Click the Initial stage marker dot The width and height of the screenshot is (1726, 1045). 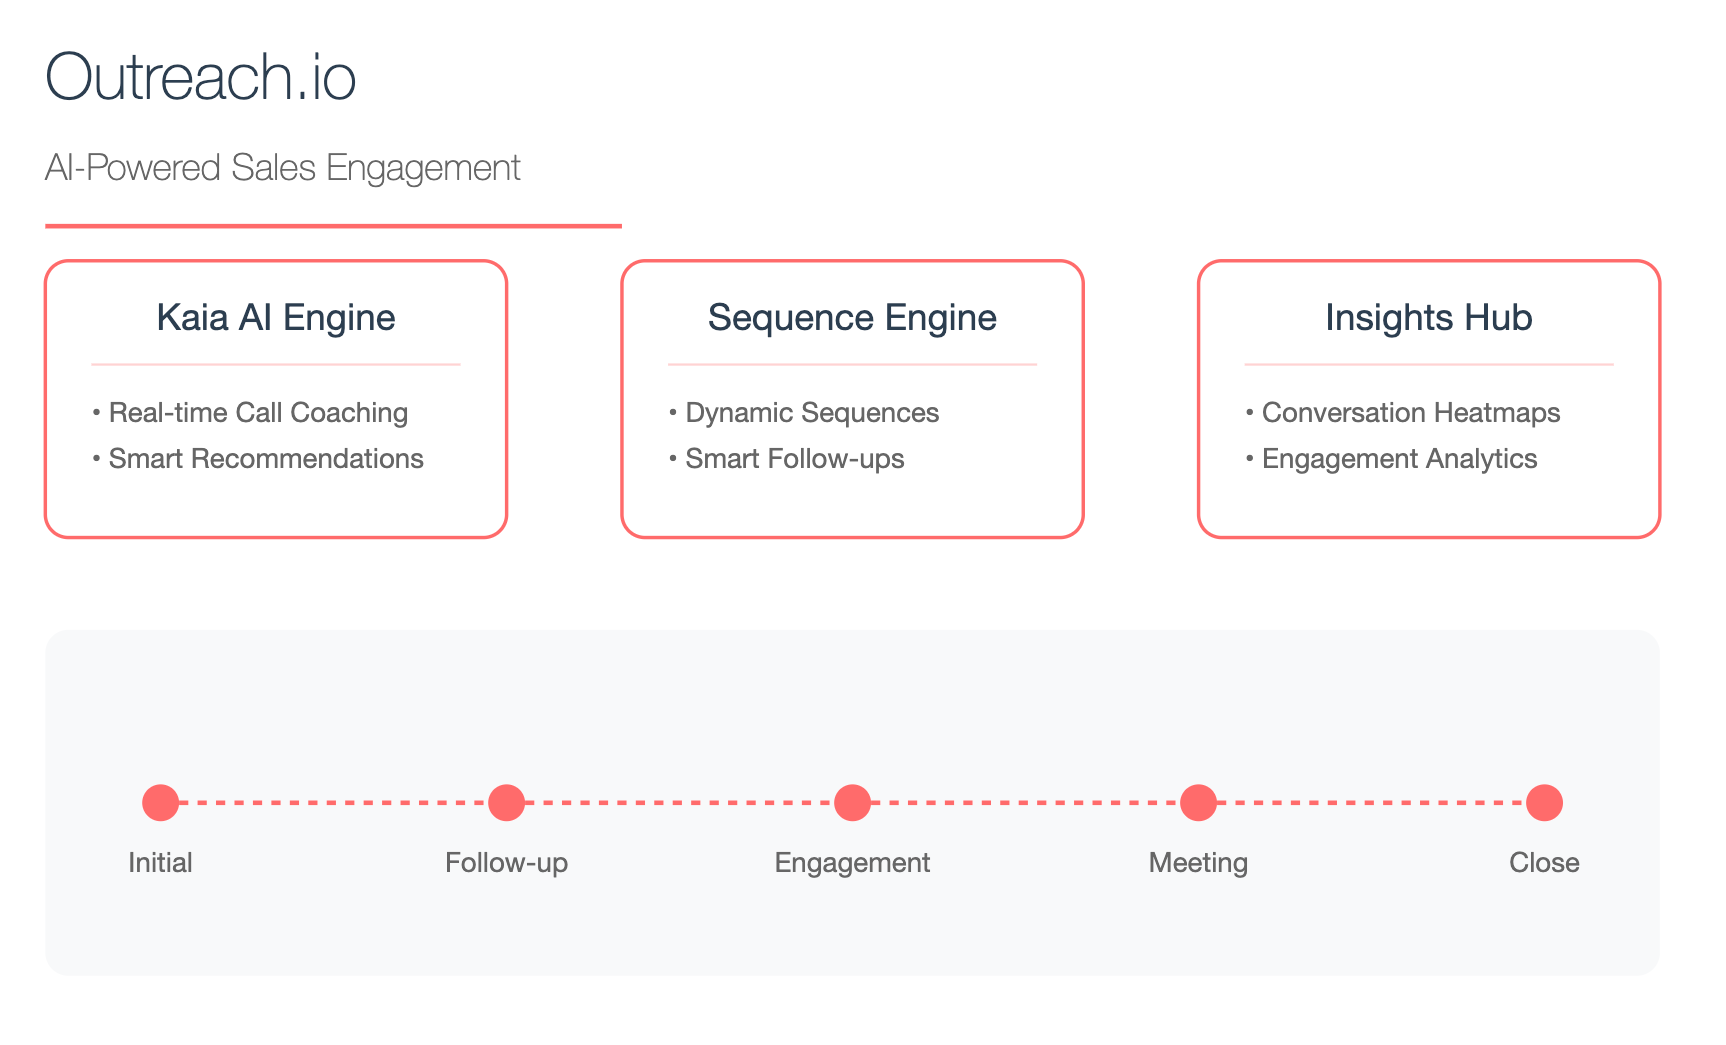pyautogui.click(x=160, y=802)
